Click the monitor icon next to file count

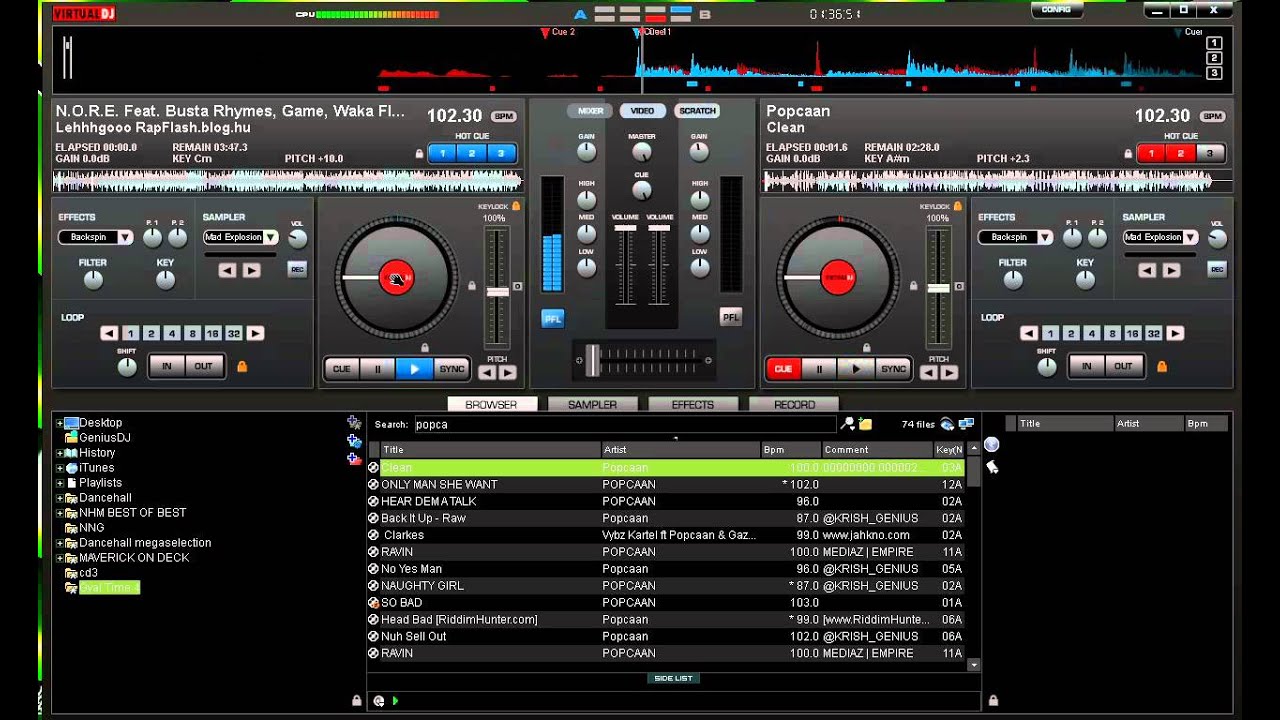966,424
